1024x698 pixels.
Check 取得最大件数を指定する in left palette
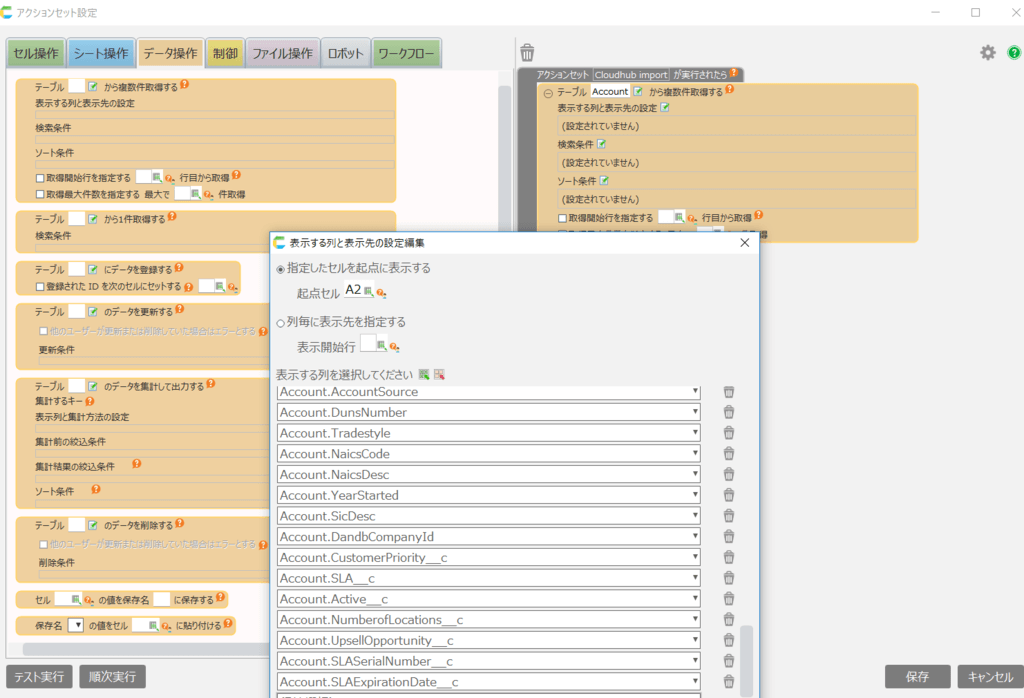[x=40, y=195]
